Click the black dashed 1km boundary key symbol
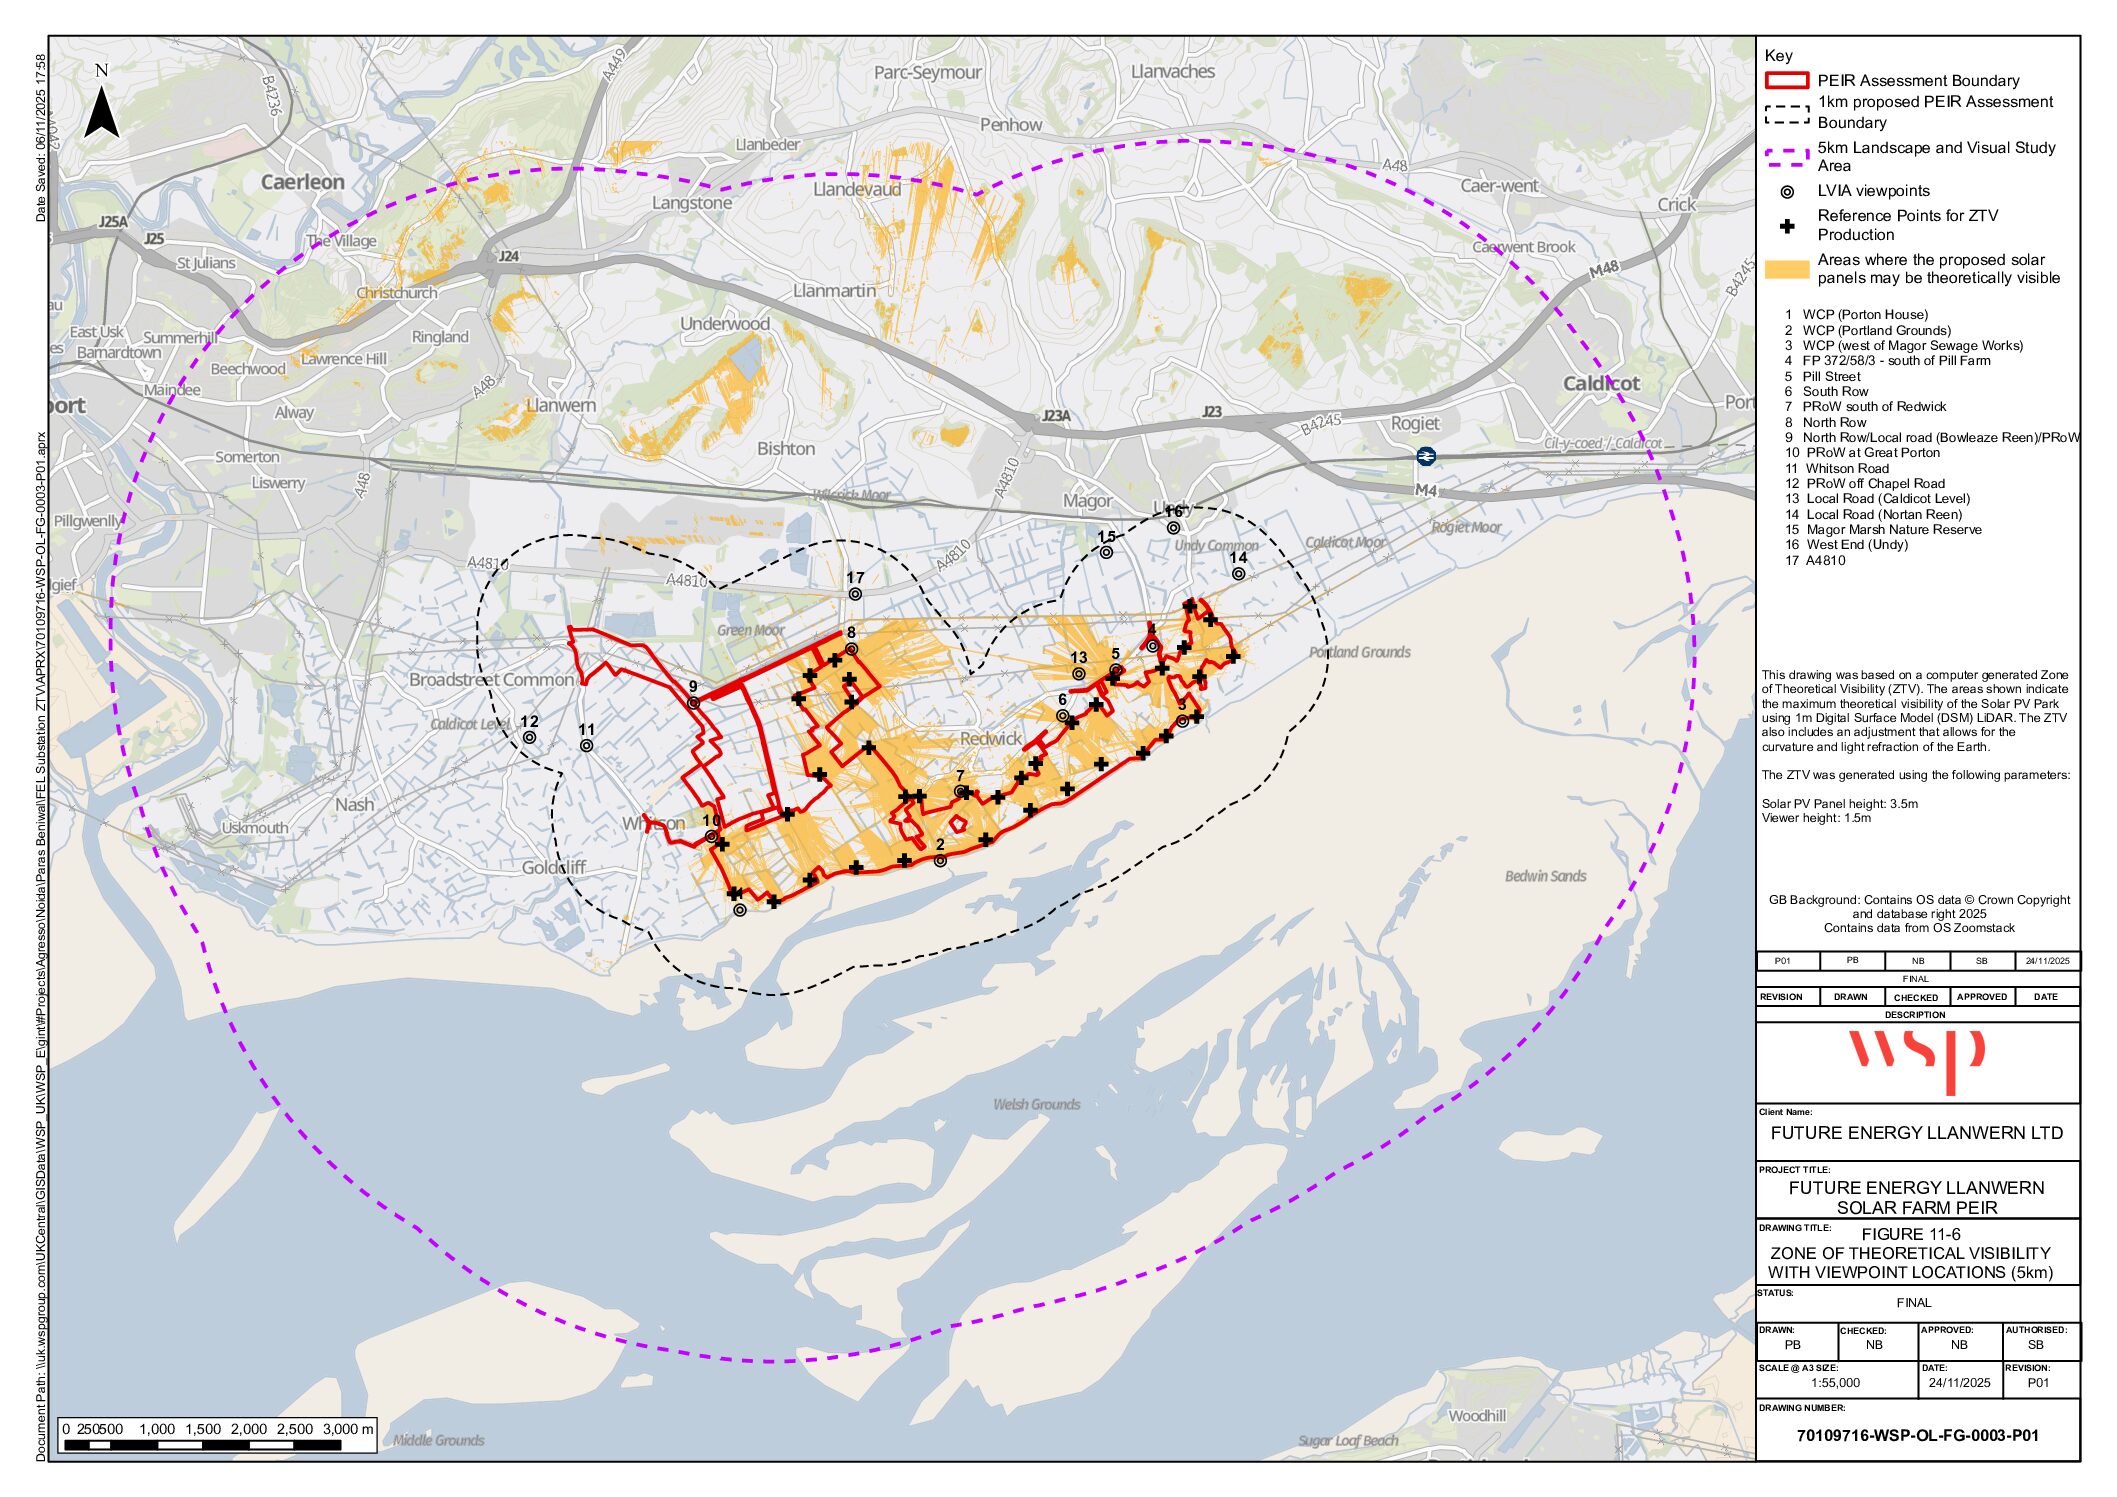 tap(1787, 114)
